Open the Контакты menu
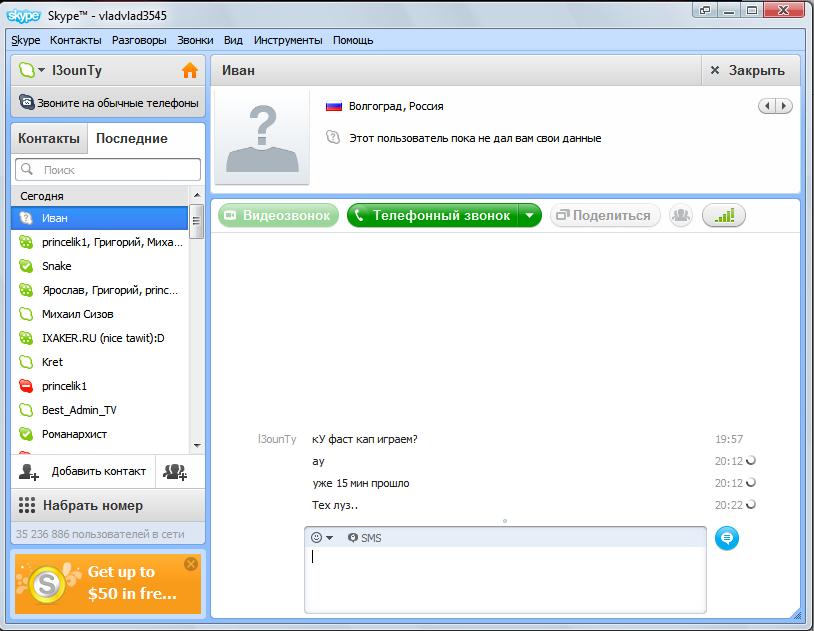The height and width of the screenshot is (631, 814). (76, 40)
